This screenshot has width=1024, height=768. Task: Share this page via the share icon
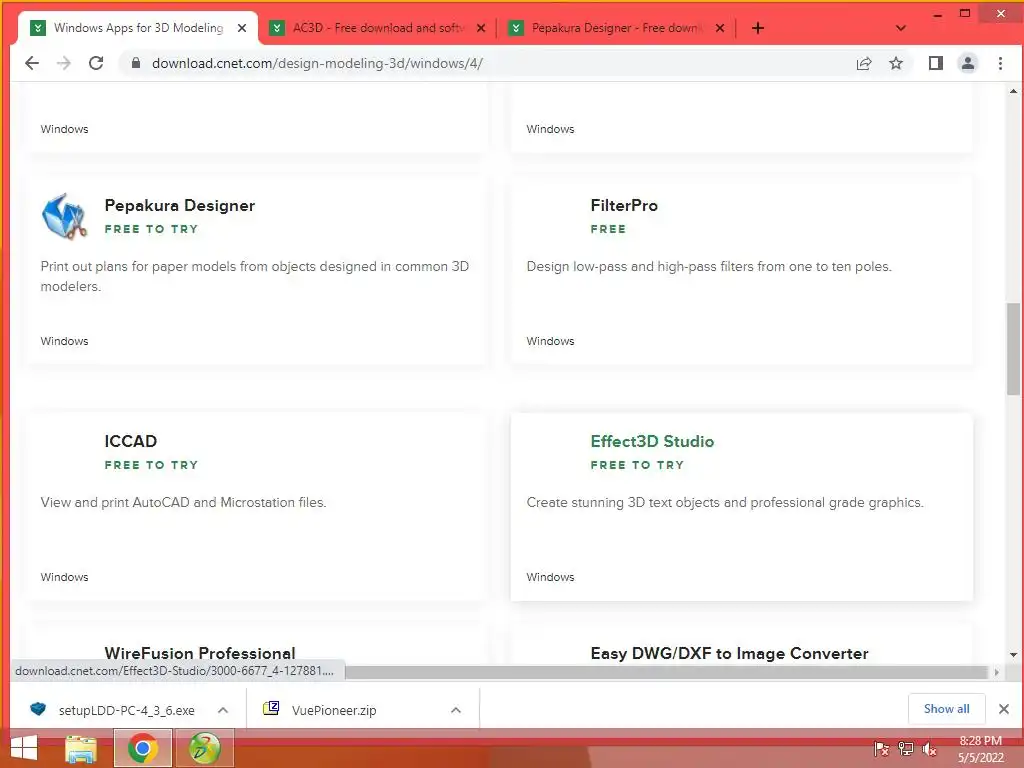tap(864, 63)
